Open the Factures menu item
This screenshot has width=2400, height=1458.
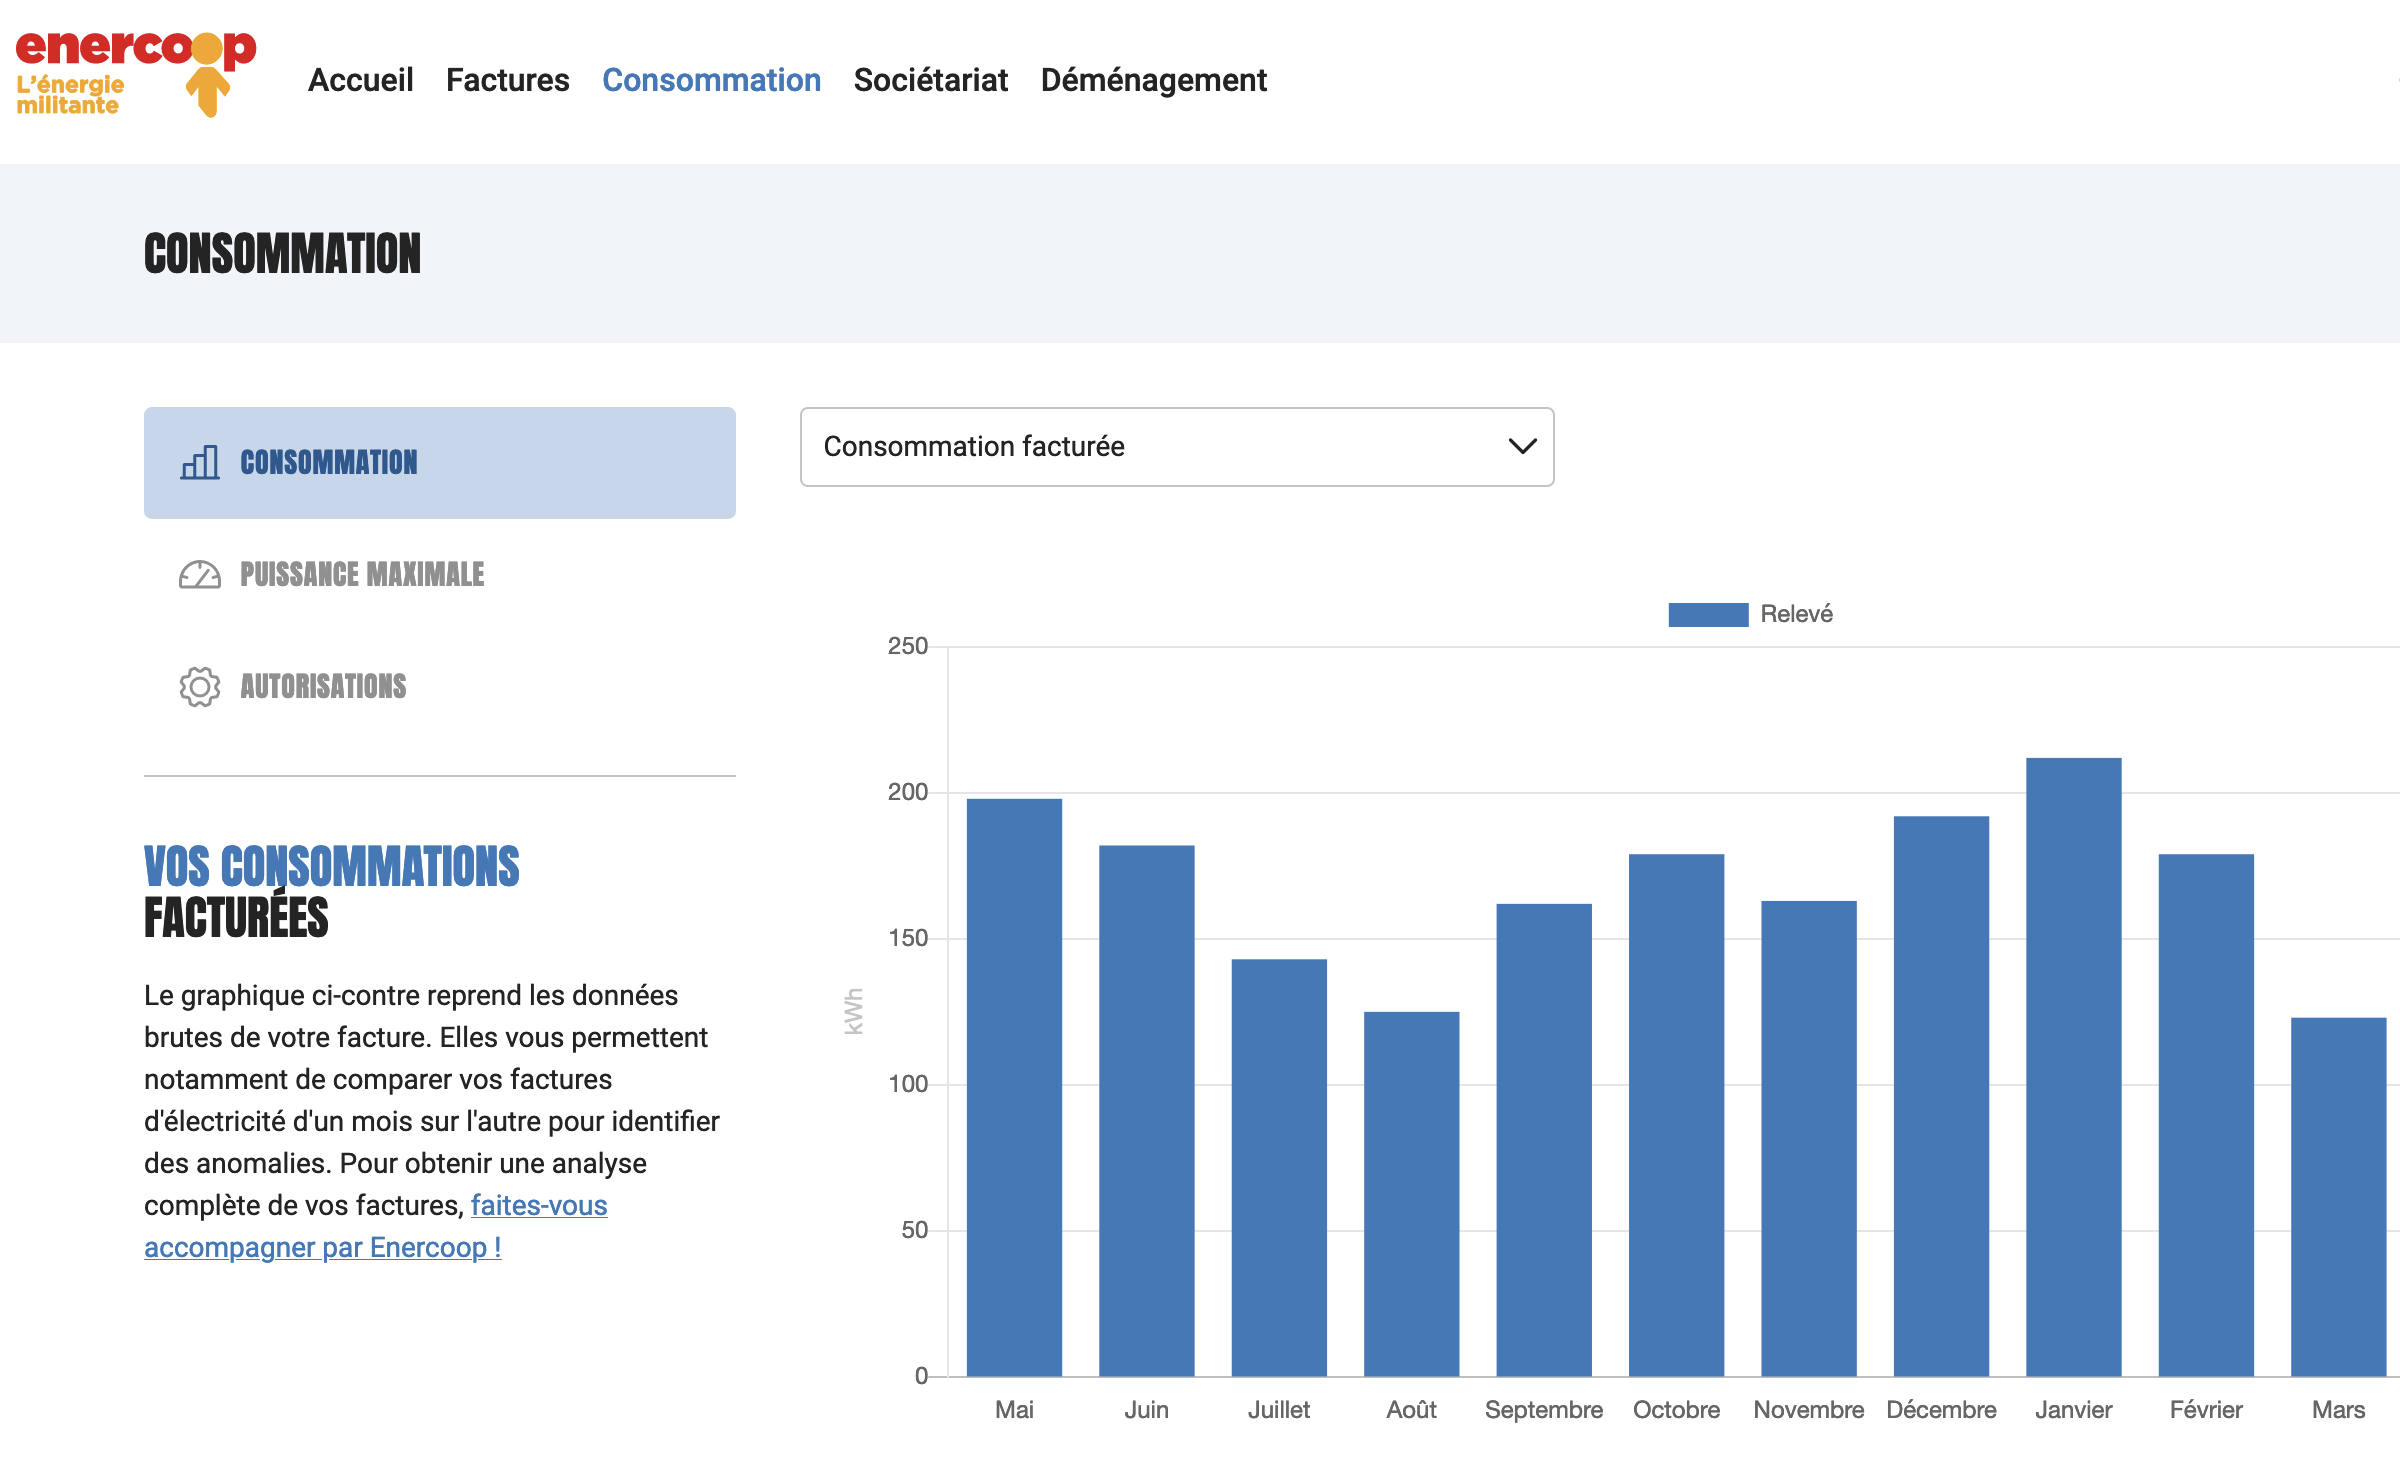tap(507, 80)
